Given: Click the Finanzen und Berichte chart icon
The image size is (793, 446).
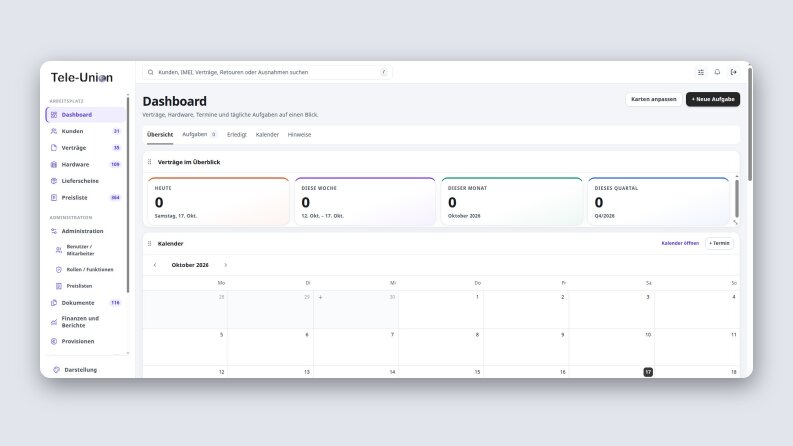Looking at the screenshot, I should coord(54,322).
